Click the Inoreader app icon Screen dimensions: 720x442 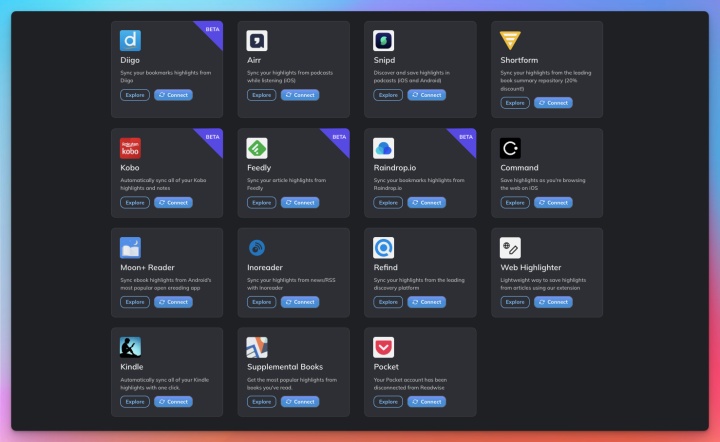pyautogui.click(x=257, y=248)
